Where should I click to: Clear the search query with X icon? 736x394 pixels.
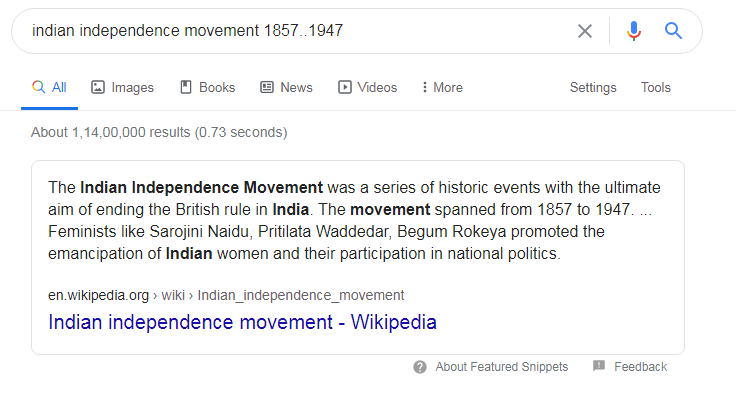584,31
